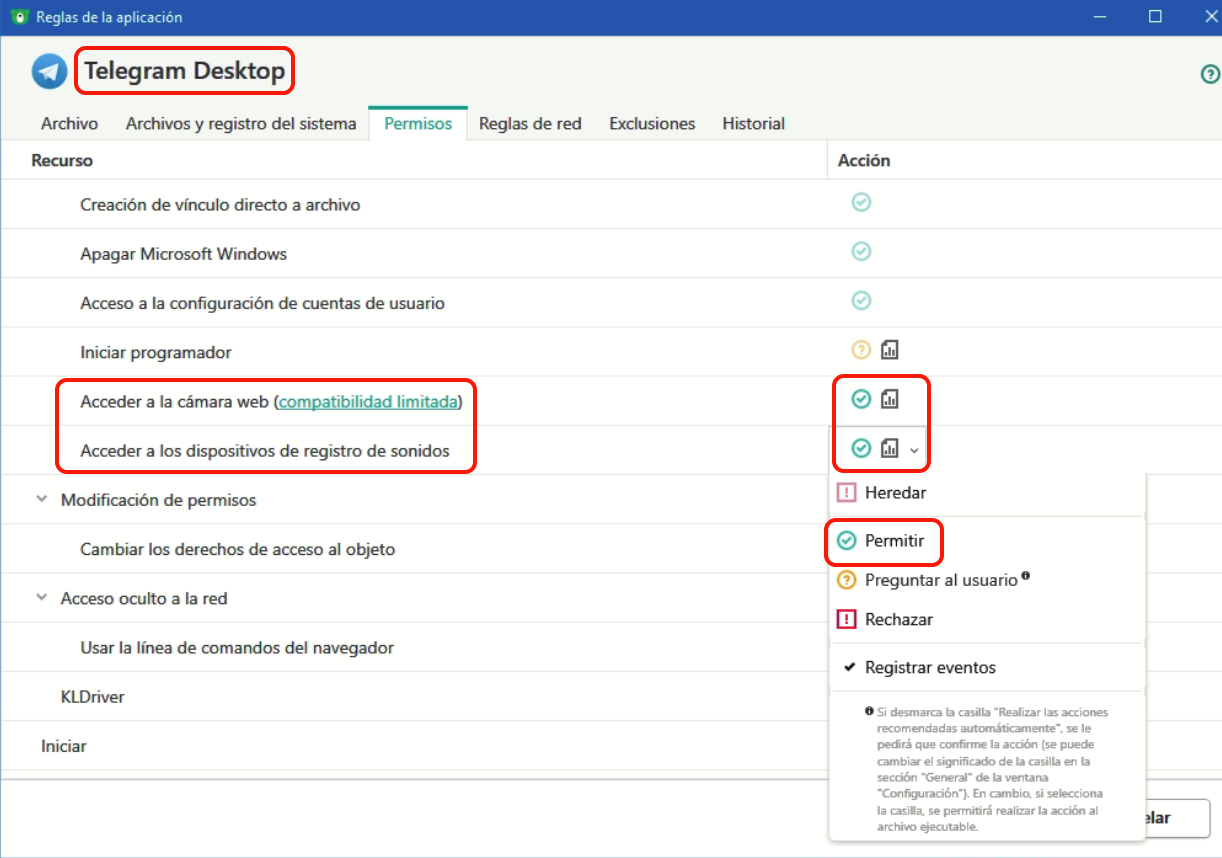
Task: Minimize the Reglas de la aplicación window
Action: click(x=1100, y=17)
